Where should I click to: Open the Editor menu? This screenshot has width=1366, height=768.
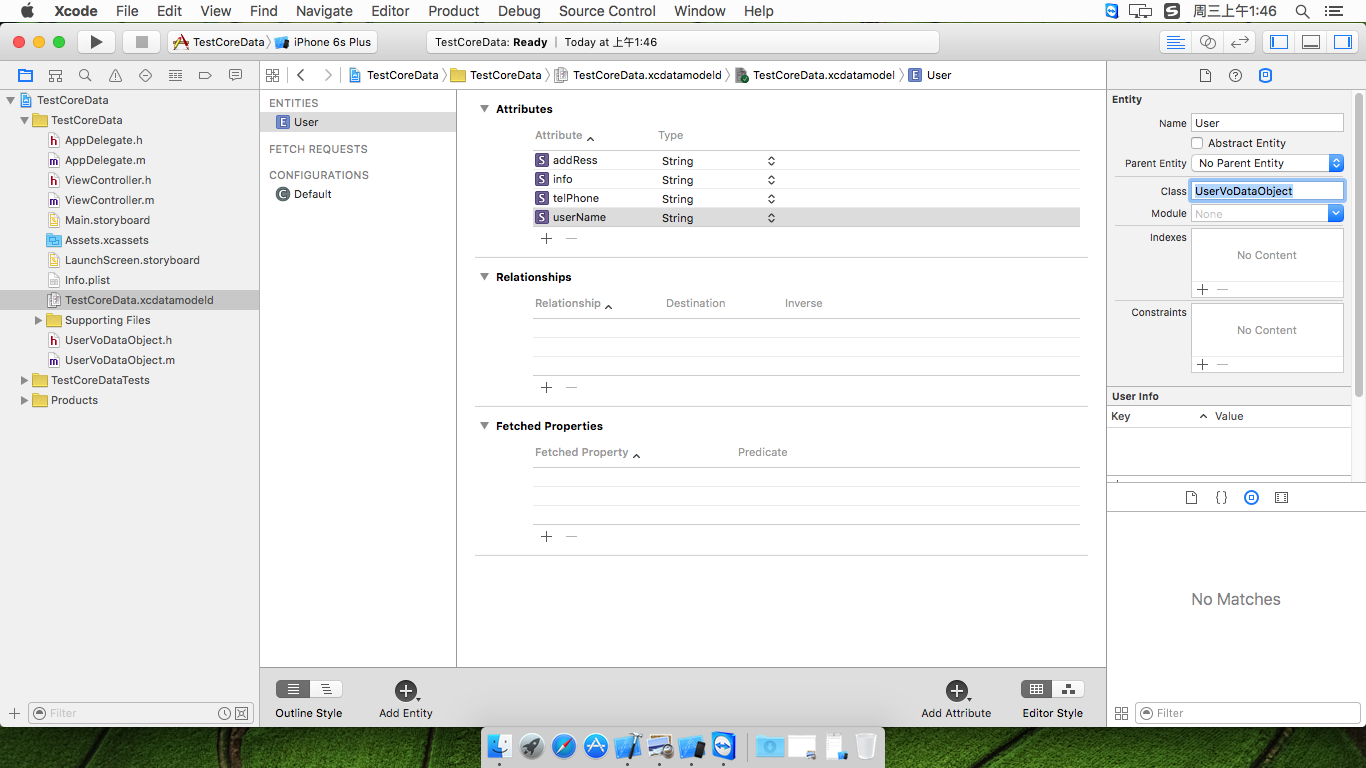click(x=390, y=11)
